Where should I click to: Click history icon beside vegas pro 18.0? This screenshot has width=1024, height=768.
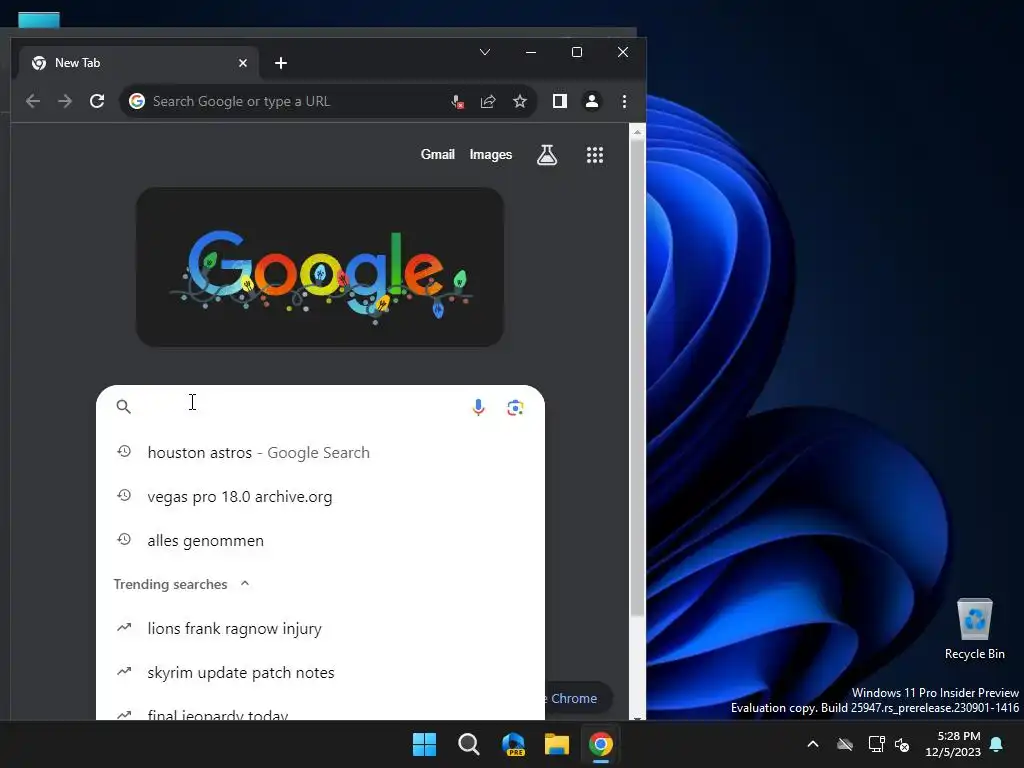pos(123,495)
